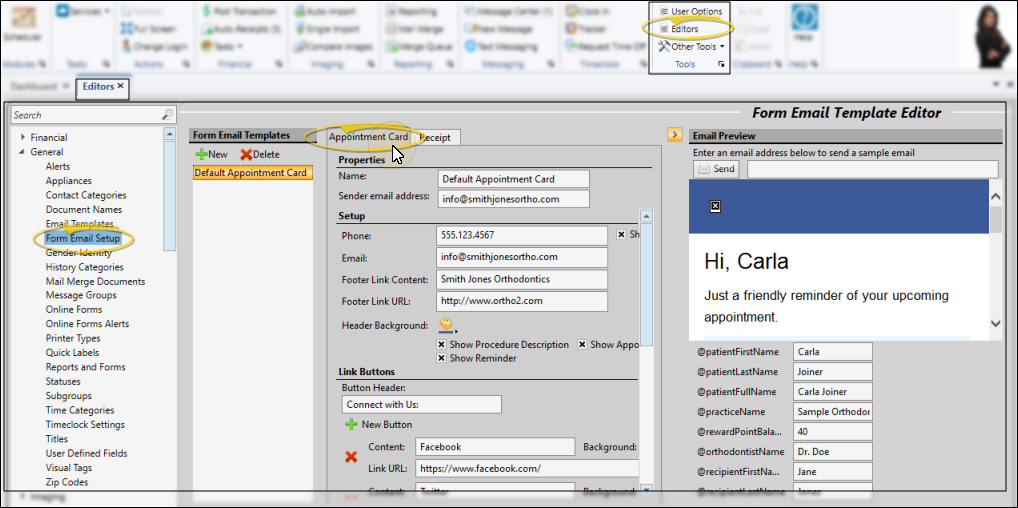This screenshot has height=508, width=1018.
Task: Click the Footer Link URL field
Action: tap(522, 301)
